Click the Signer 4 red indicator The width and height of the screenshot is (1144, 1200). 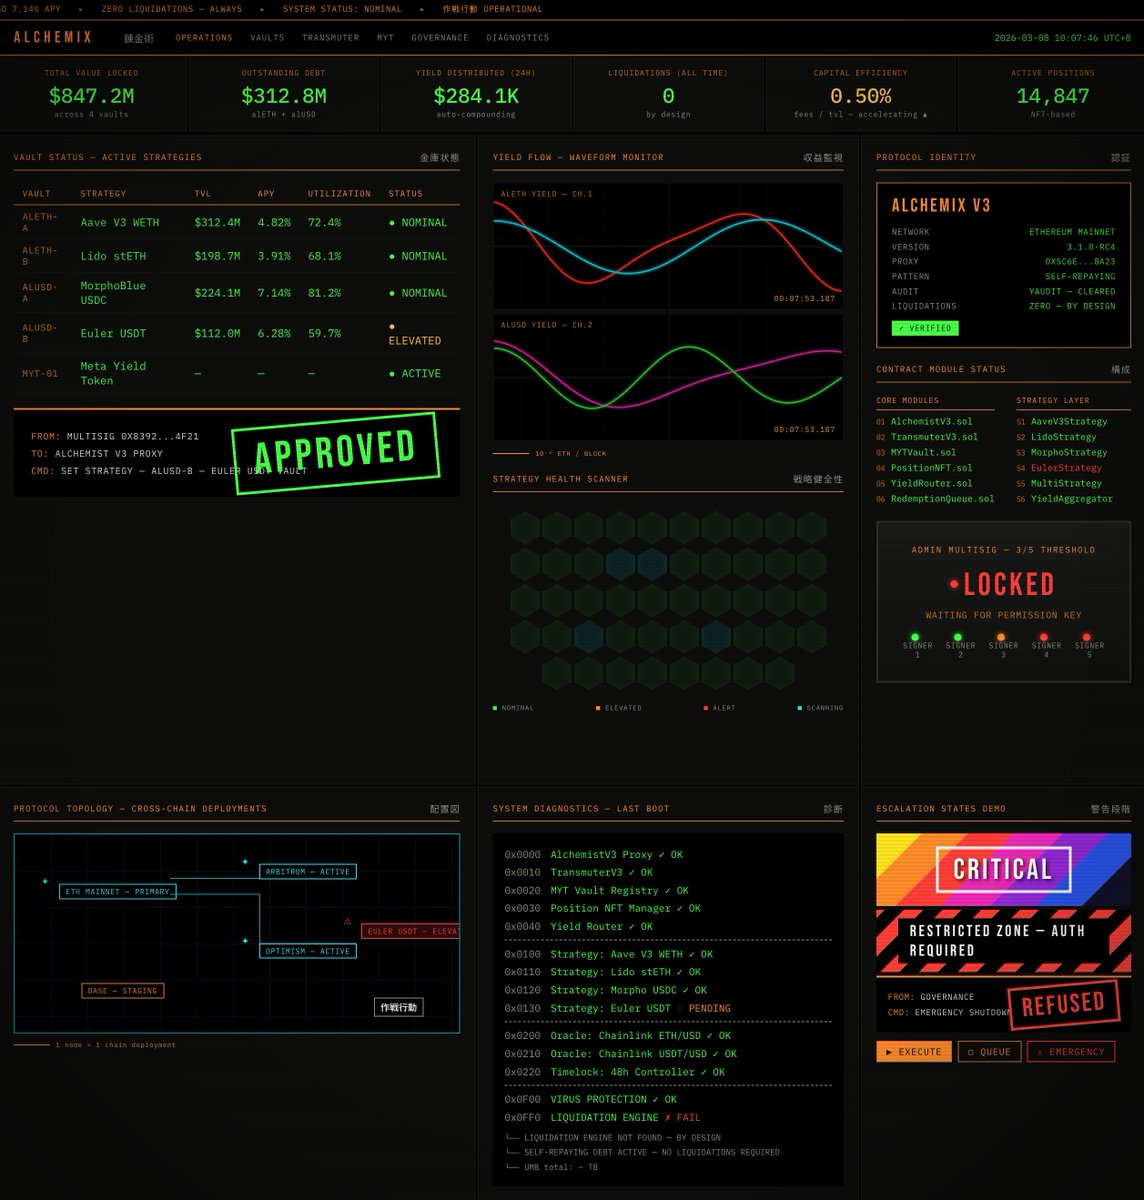(1044, 637)
